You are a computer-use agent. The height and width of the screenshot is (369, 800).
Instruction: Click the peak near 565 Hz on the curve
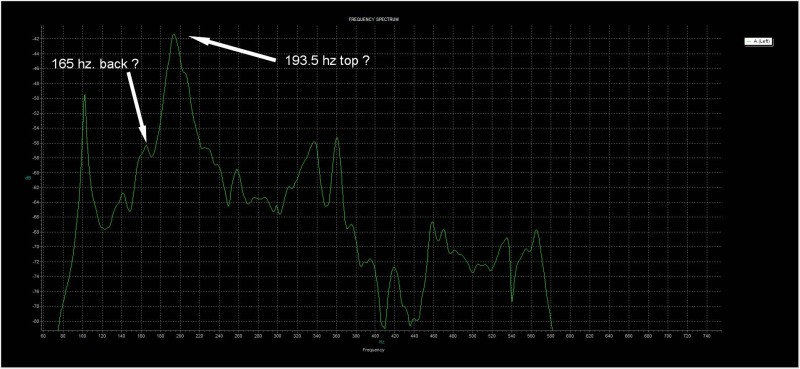tap(536, 231)
